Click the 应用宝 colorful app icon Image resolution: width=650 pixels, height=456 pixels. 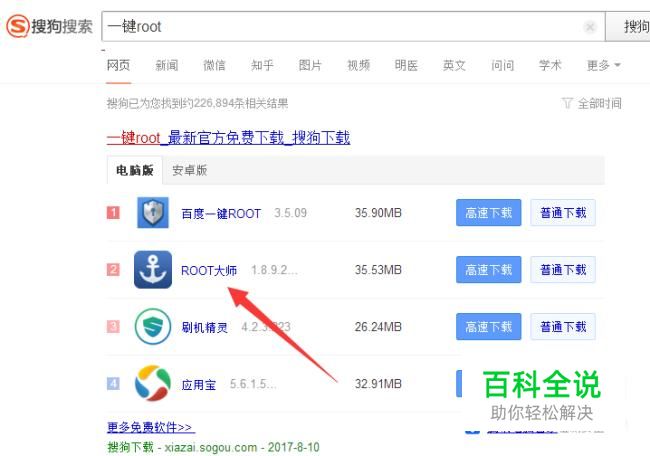(x=153, y=383)
